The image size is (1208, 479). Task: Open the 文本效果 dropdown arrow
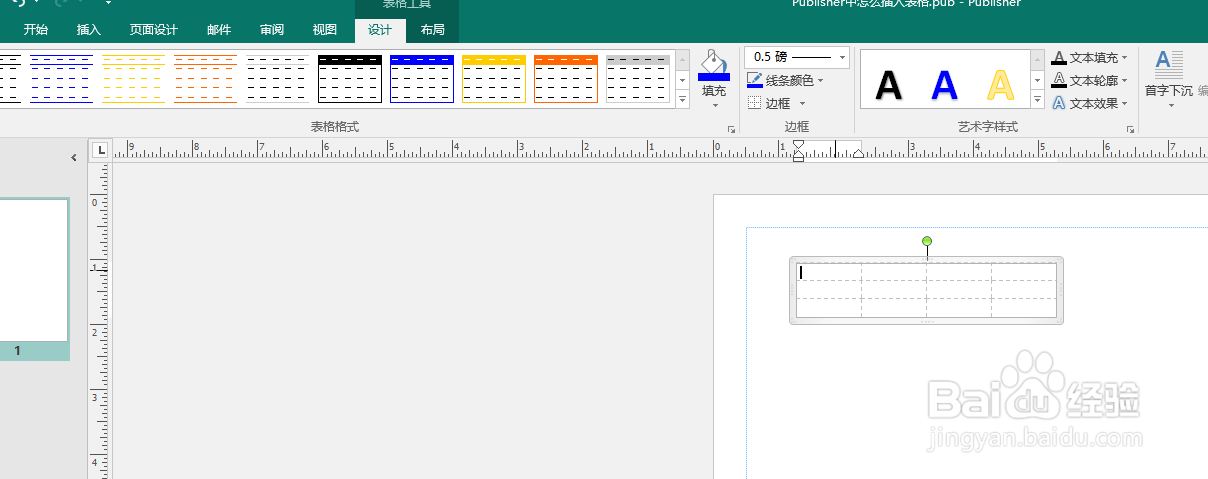click(1125, 104)
